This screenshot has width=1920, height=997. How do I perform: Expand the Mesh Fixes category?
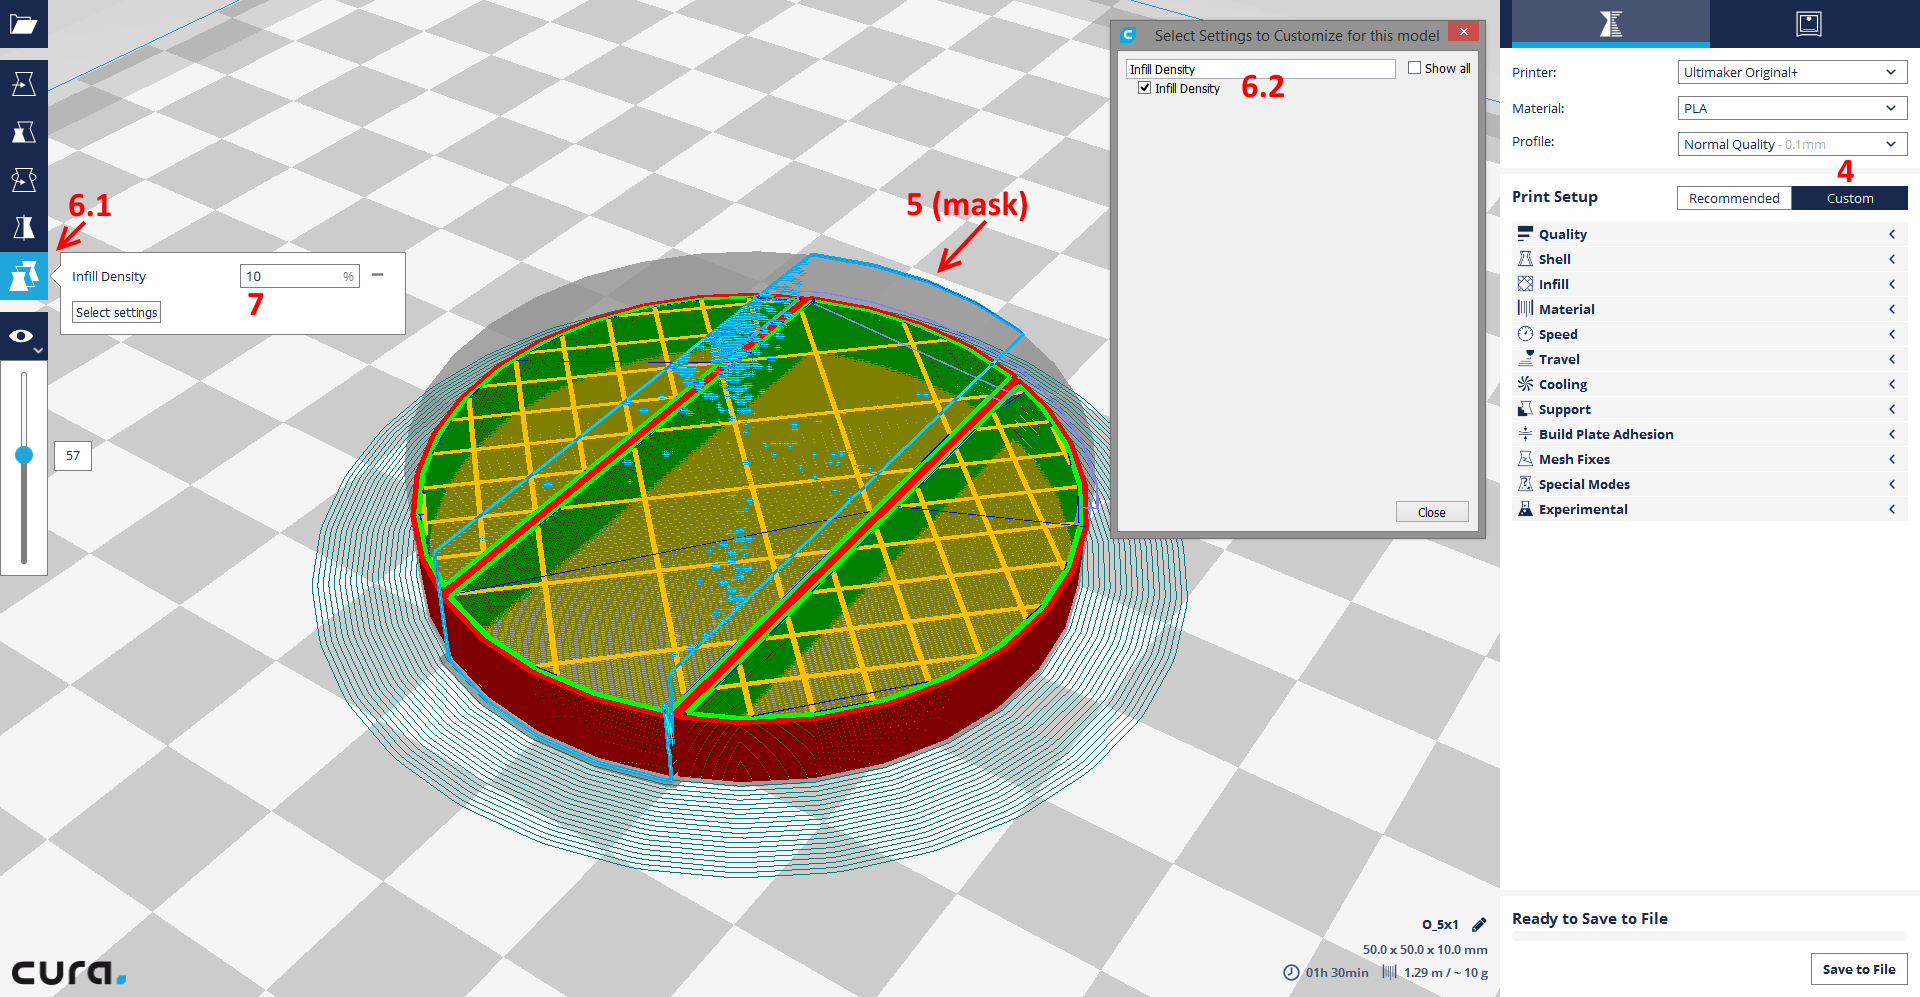(1710, 459)
